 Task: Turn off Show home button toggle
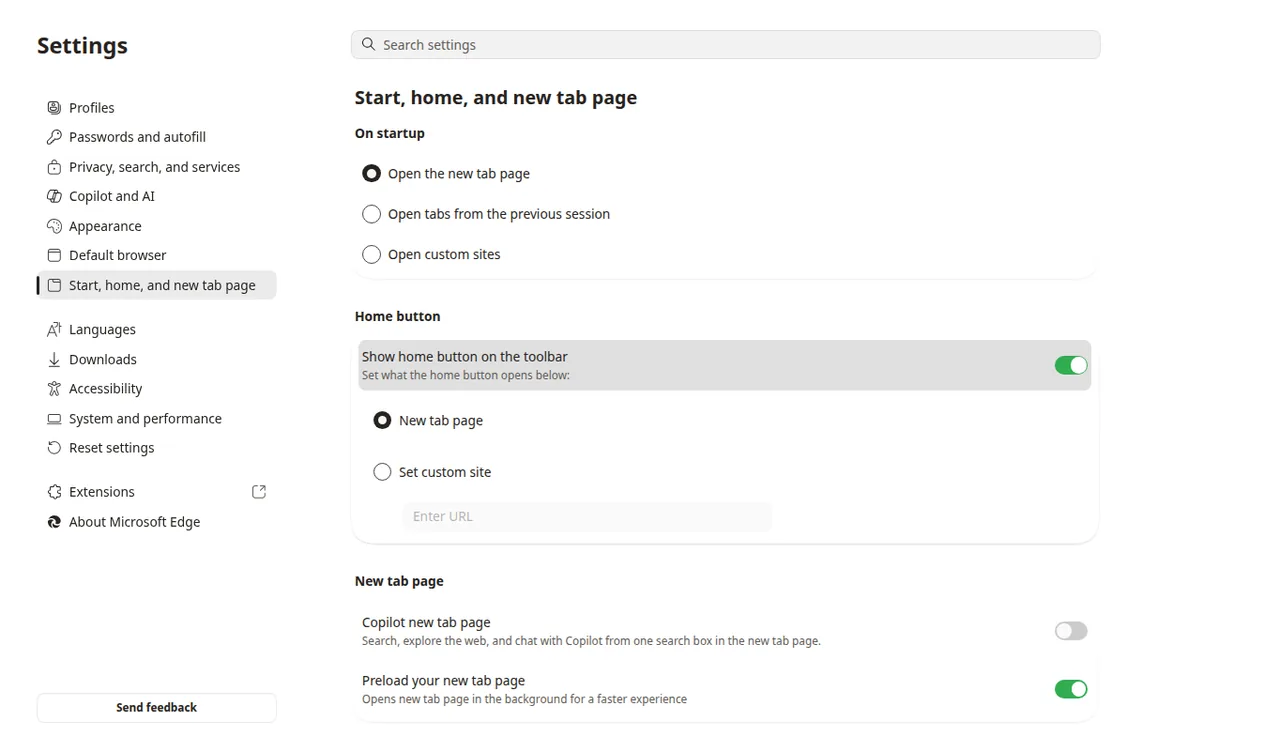tap(1071, 365)
